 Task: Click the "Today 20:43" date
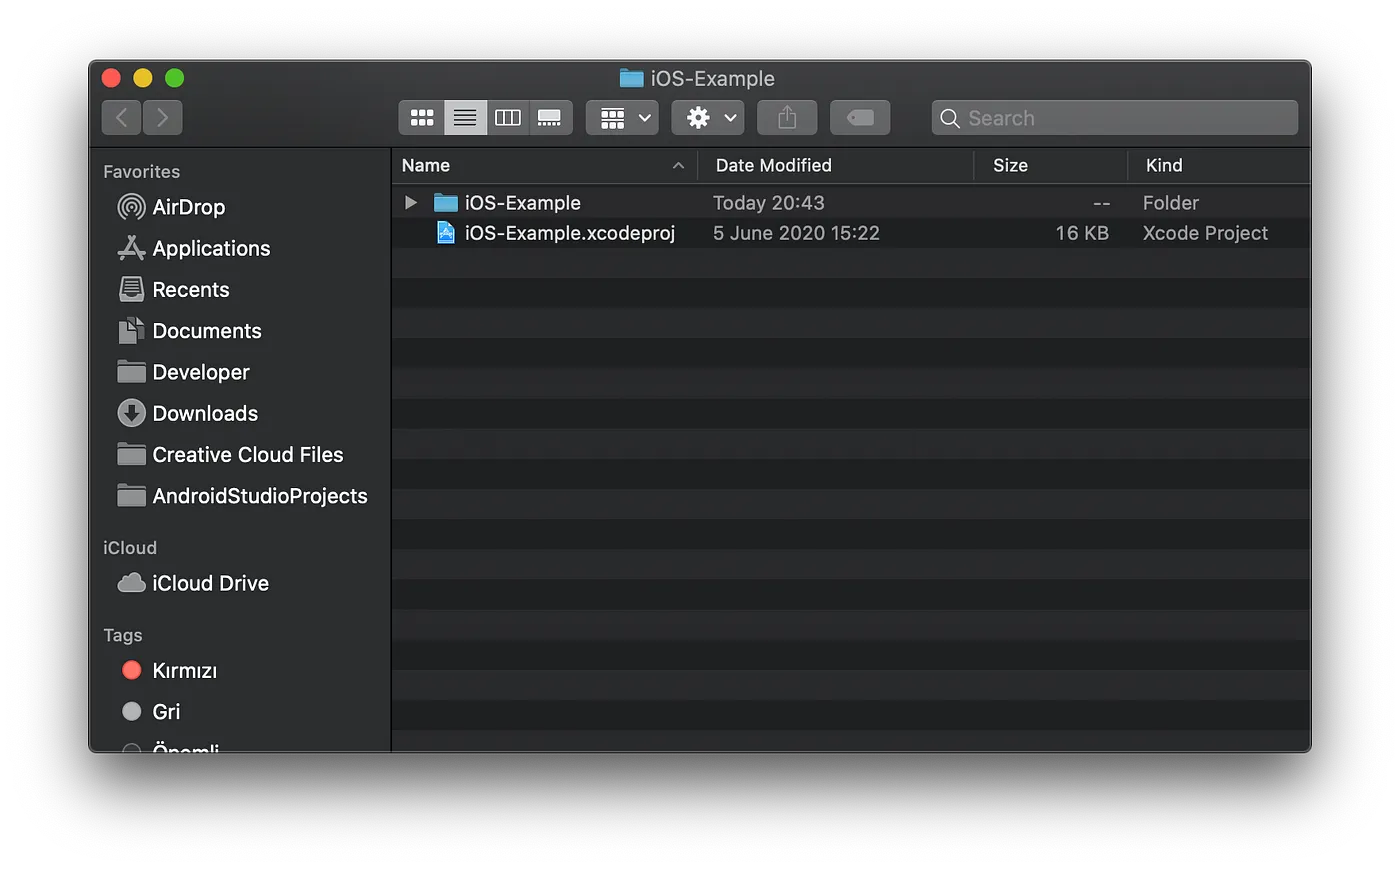[x=768, y=203]
